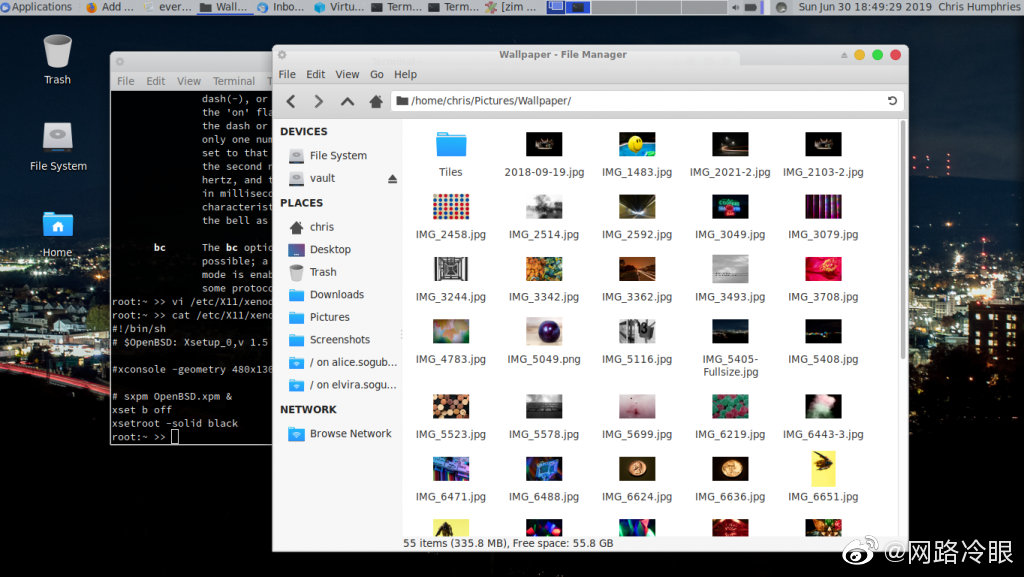Go forward using the forward arrow
The image size is (1024, 577).
(319, 101)
